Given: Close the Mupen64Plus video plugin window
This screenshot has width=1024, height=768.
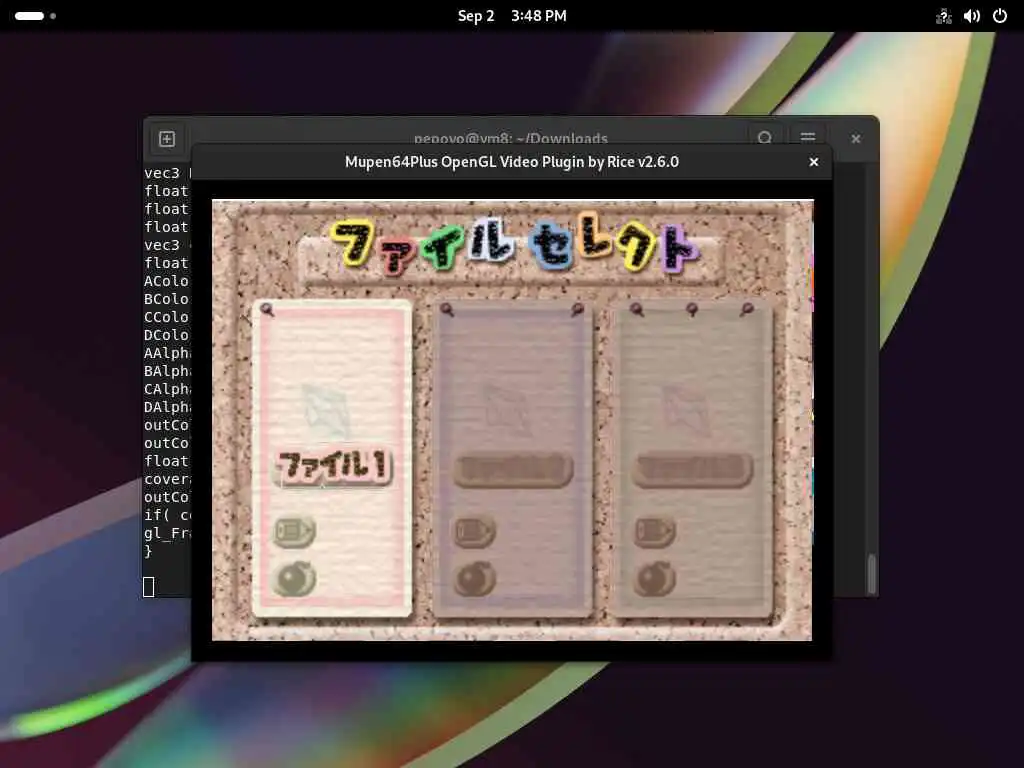Looking at the screenshot, I should point(814,162).
